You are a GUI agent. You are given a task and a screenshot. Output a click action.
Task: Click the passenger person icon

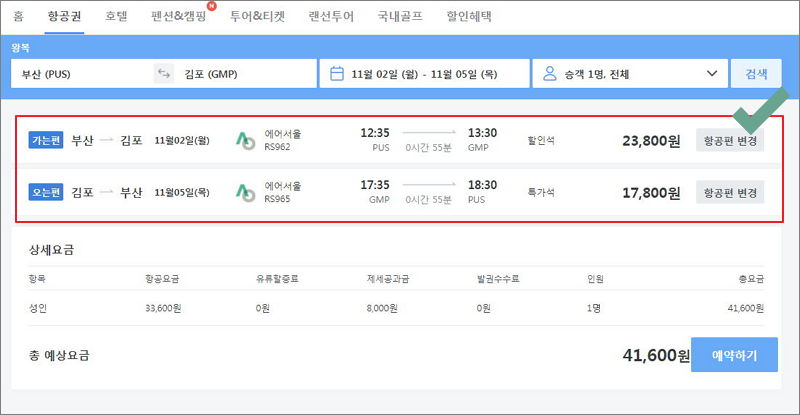pyautogui.click(x=549, y=74)
